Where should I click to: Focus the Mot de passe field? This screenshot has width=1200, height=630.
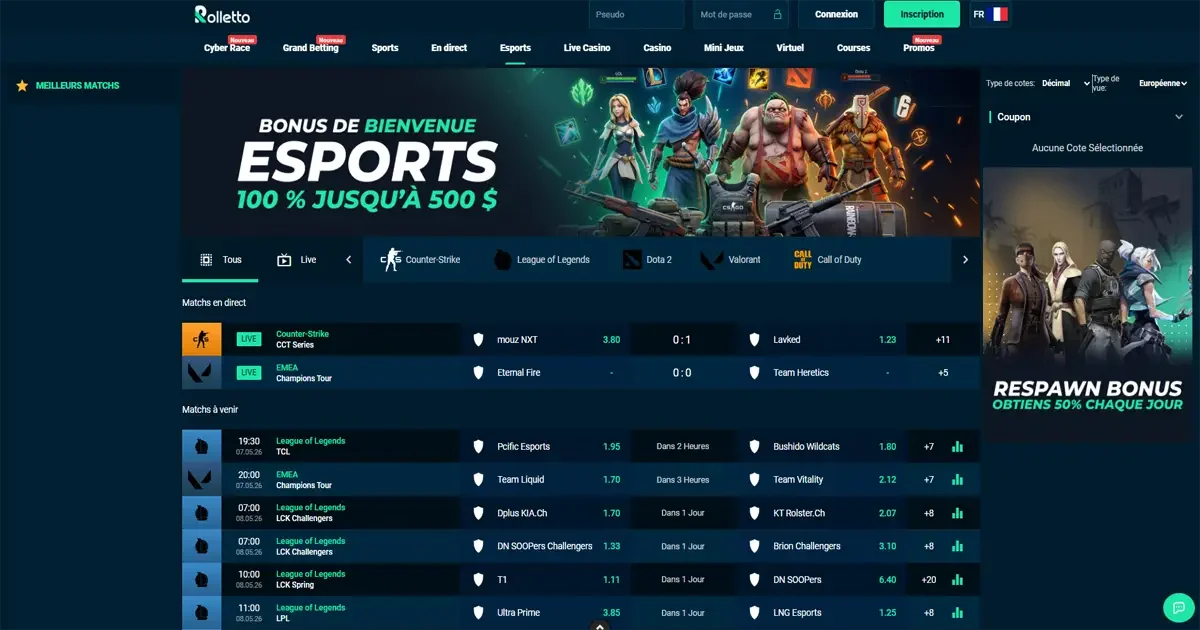[x=740, y=14]
